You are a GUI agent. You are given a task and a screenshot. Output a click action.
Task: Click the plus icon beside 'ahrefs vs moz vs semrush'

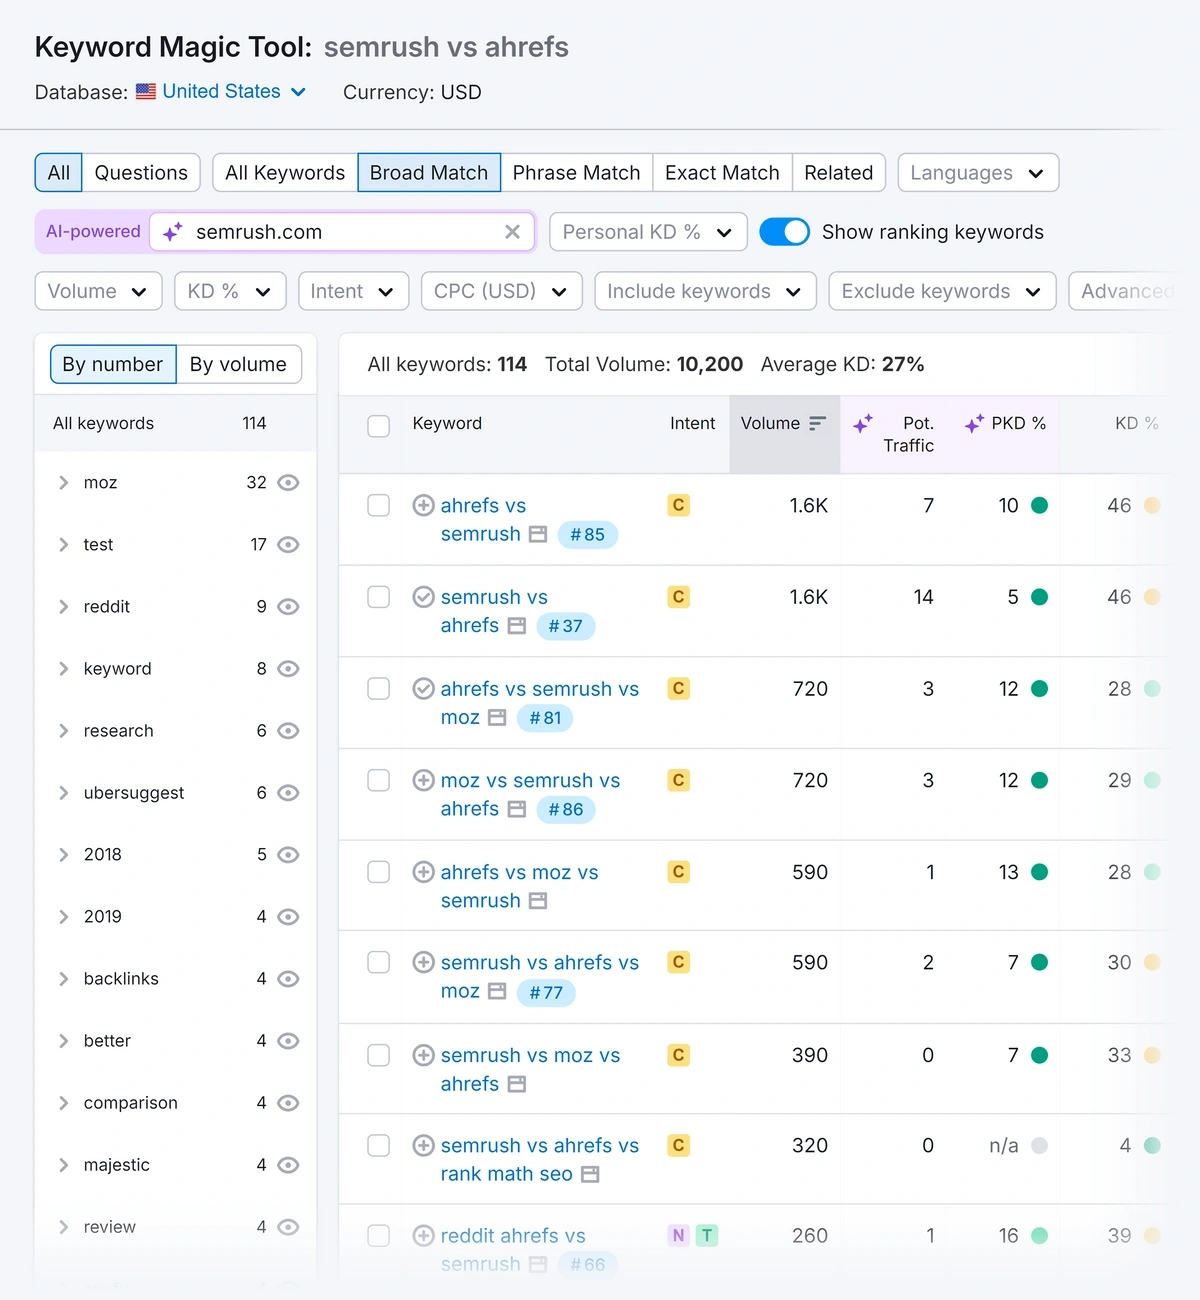(x=423, y=872)
